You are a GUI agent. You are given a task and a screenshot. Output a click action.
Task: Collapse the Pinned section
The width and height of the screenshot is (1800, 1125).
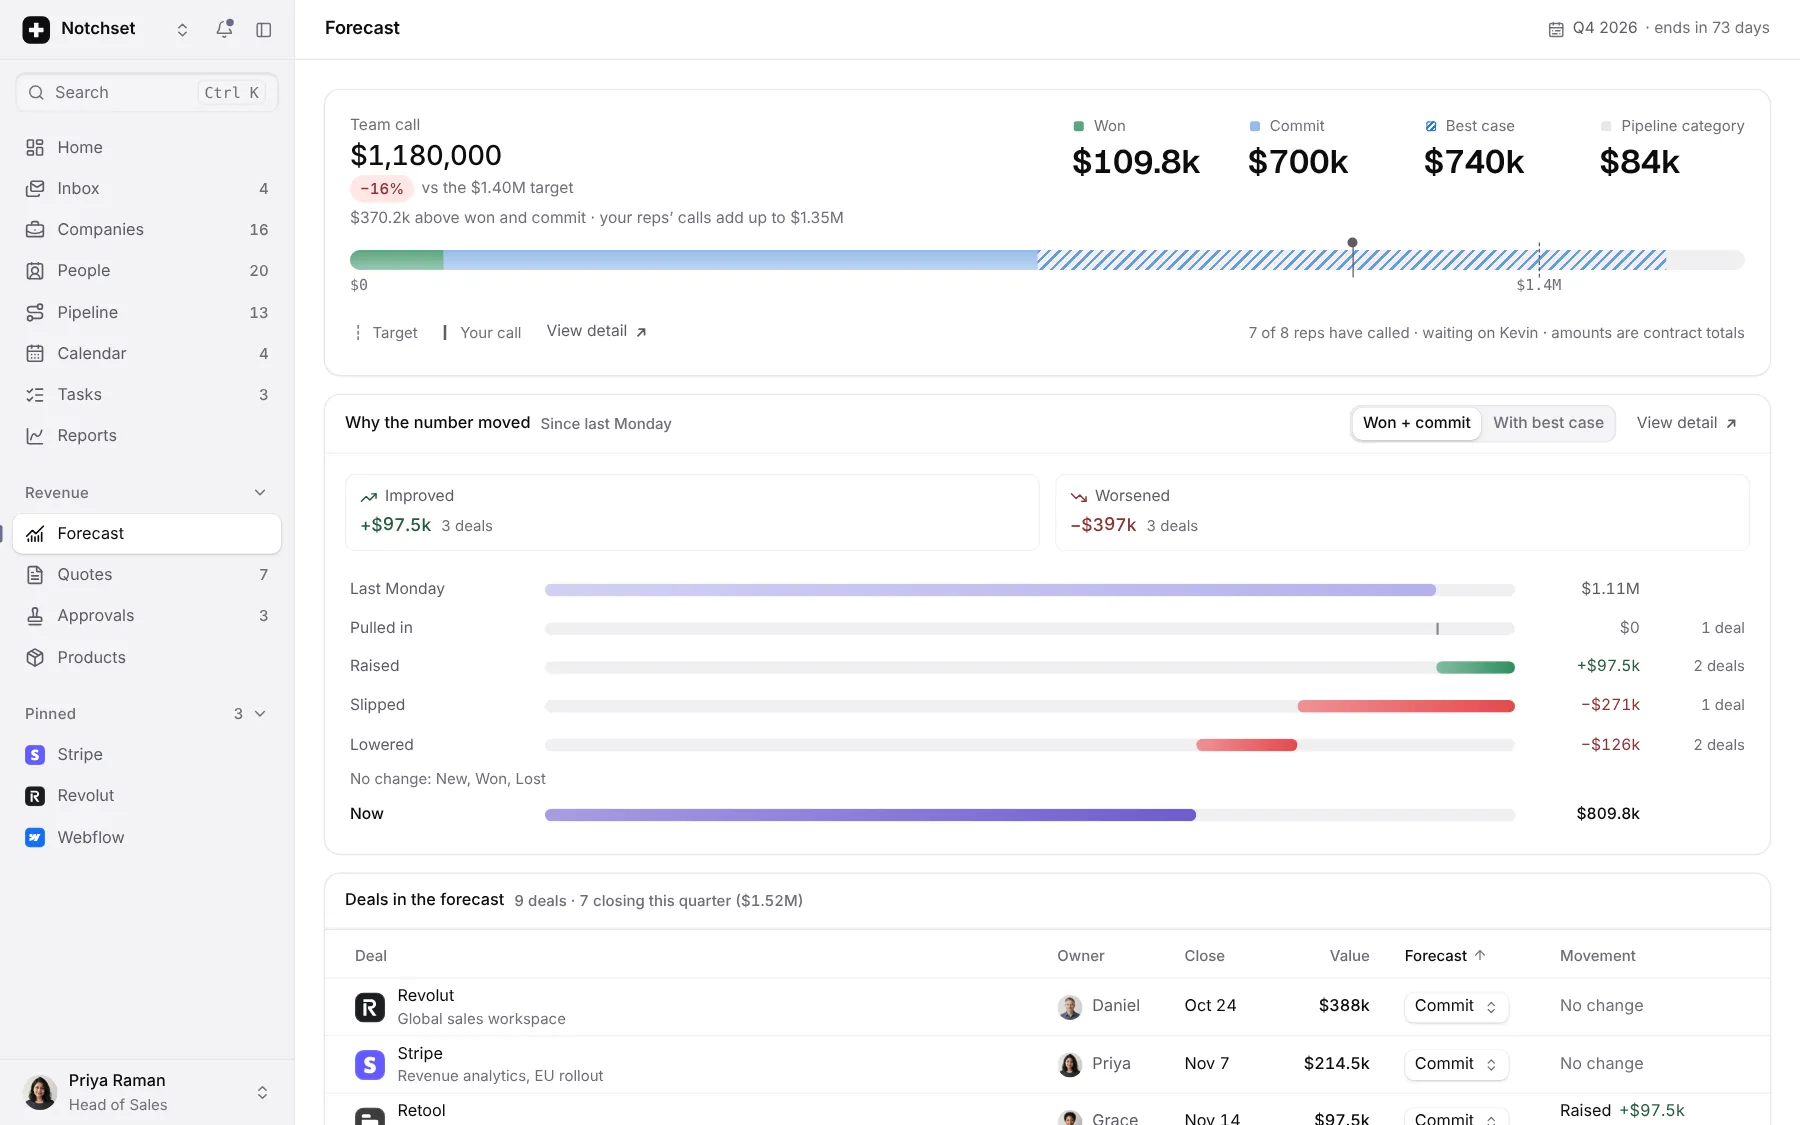point(260,713)
